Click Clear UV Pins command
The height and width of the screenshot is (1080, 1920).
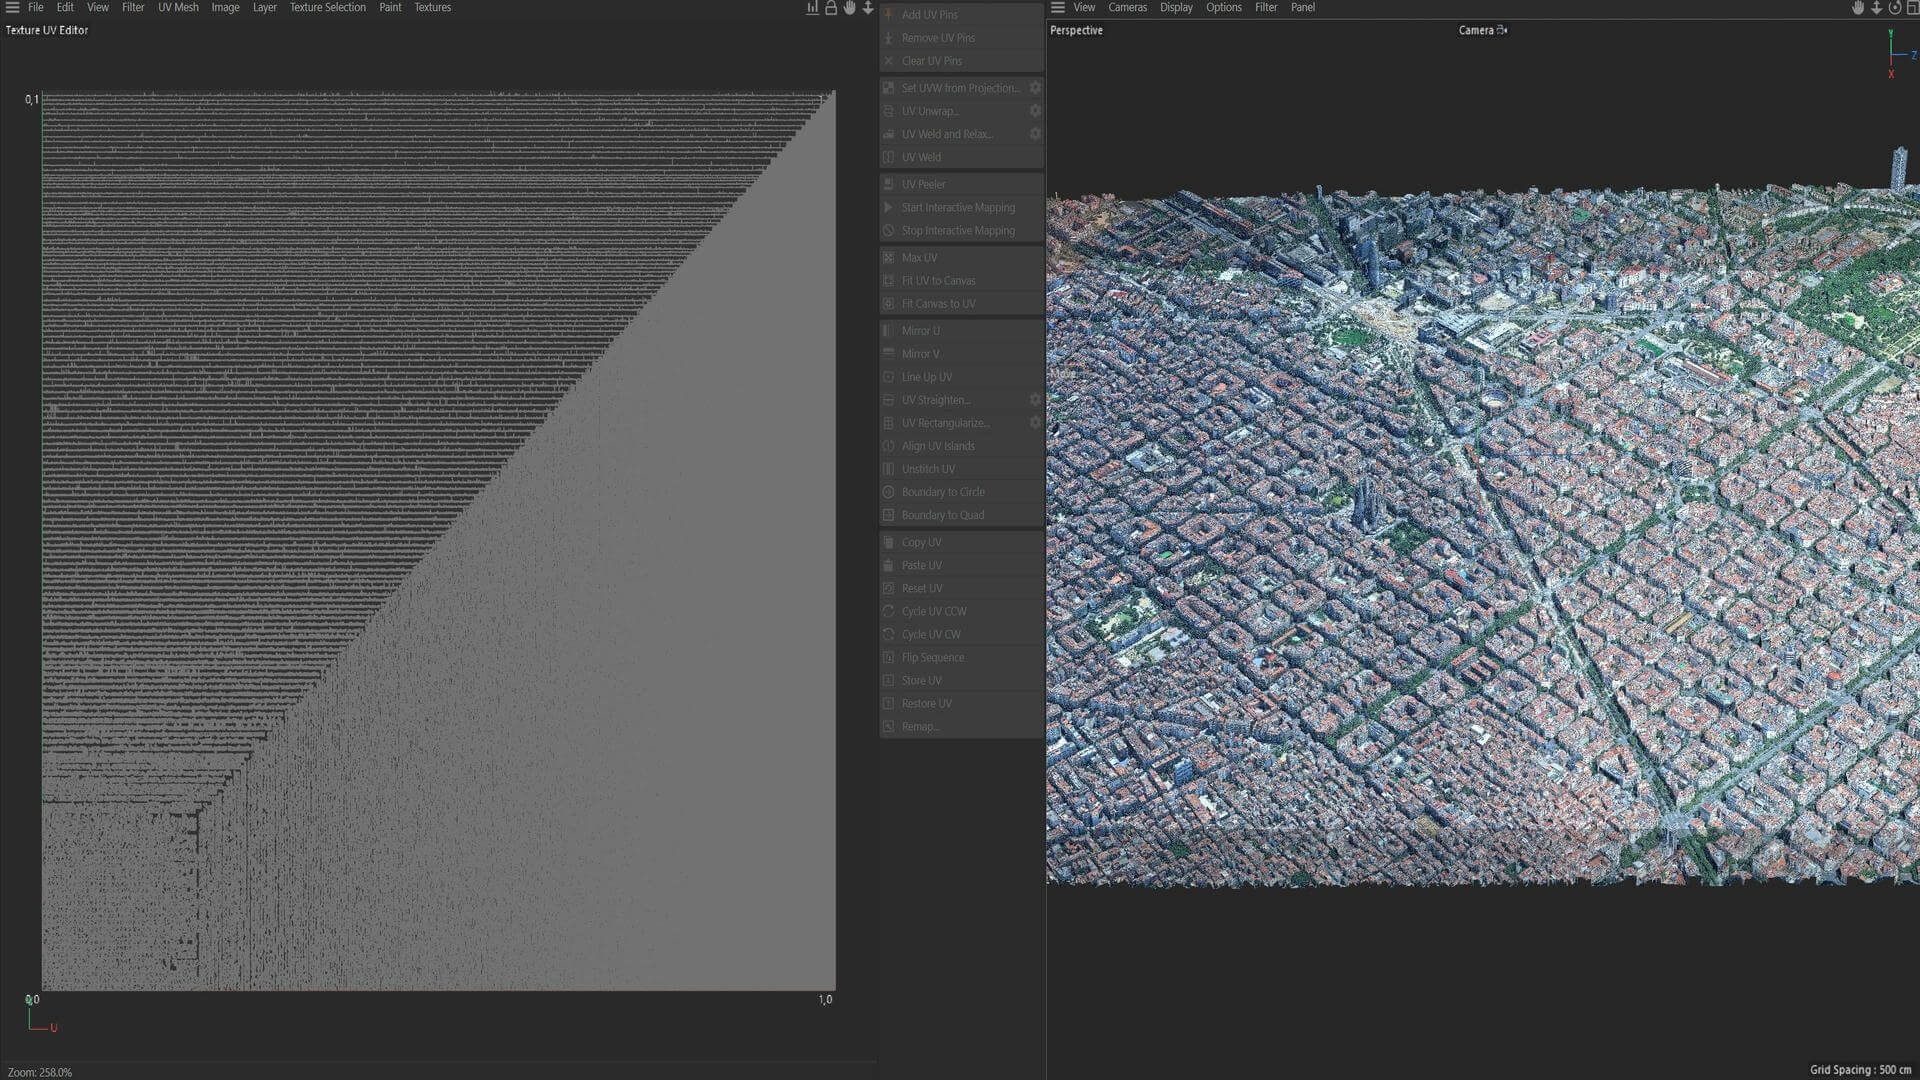coord(962,61)
